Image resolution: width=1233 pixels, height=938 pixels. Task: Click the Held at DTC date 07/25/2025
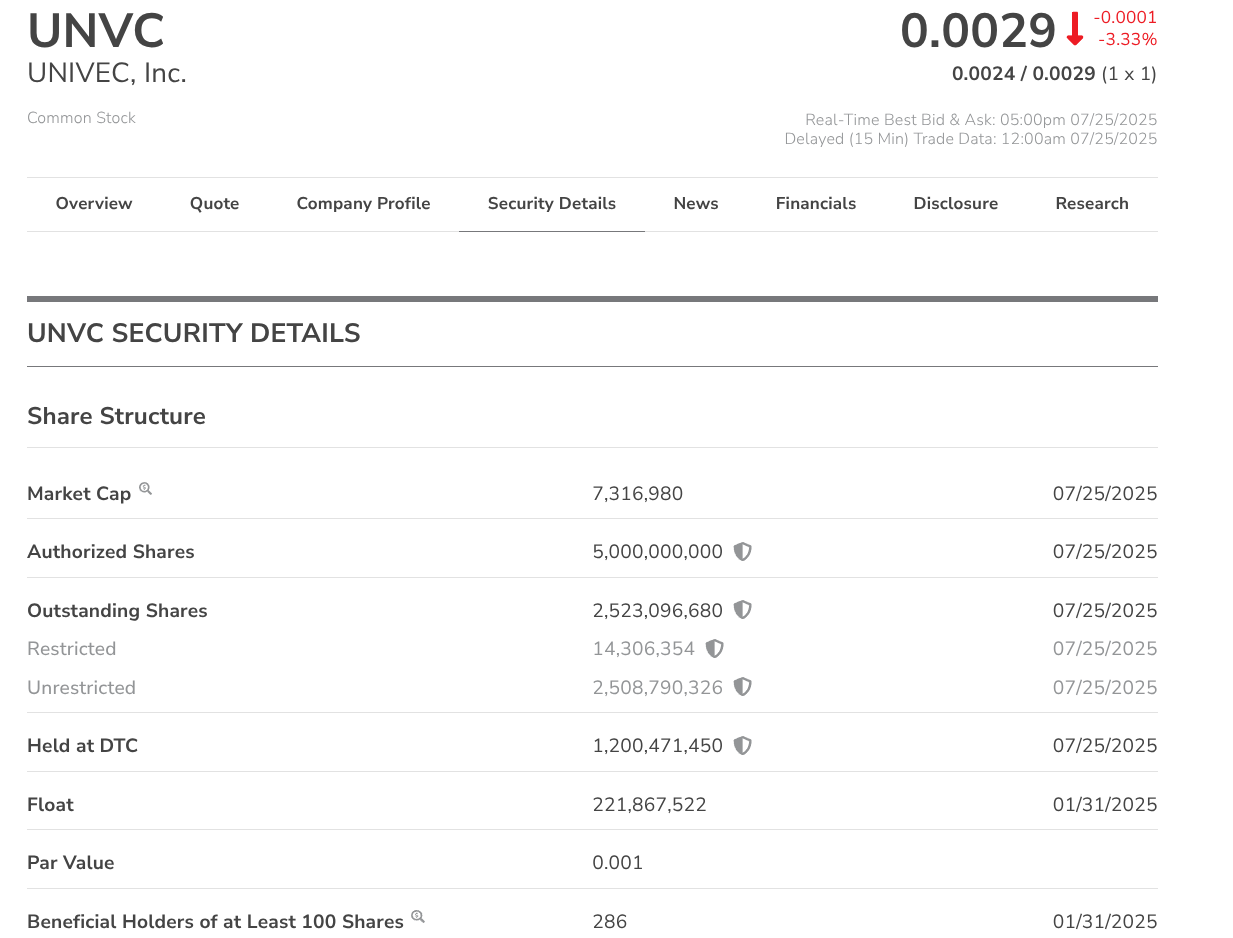pos(1105,746)
